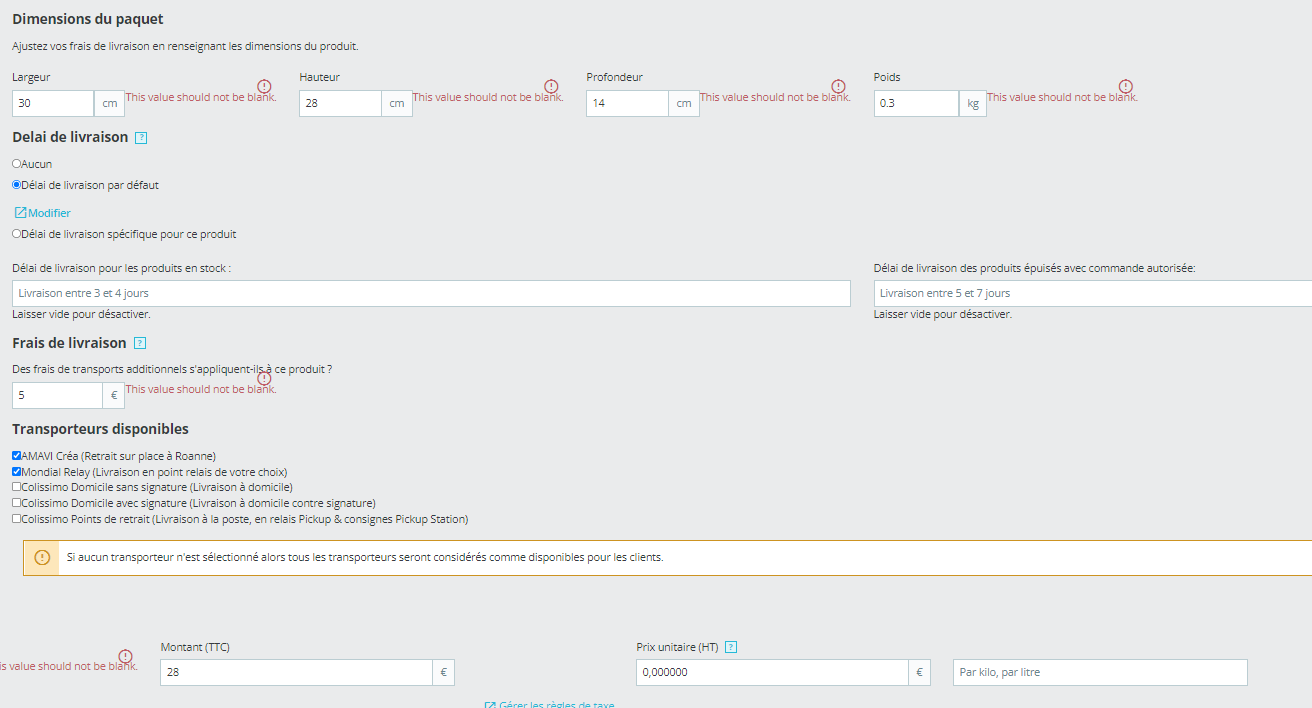Click warning icon next to Profondeur field
This screenshot has height=708, width=1312.
point(838,86)
